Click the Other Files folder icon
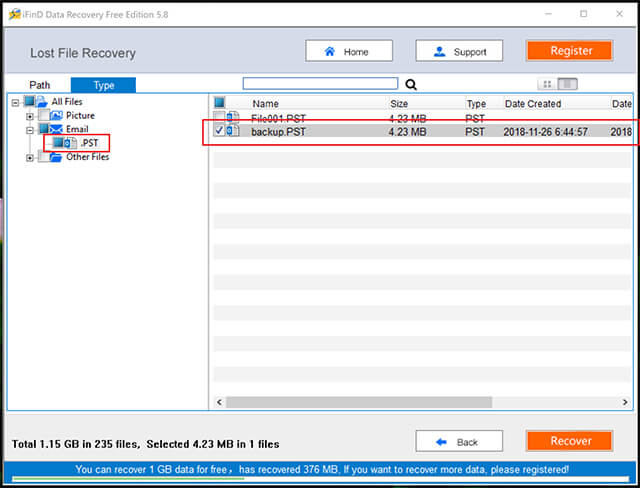The height and width of the screenshot is (488, 640). point(56,157)
